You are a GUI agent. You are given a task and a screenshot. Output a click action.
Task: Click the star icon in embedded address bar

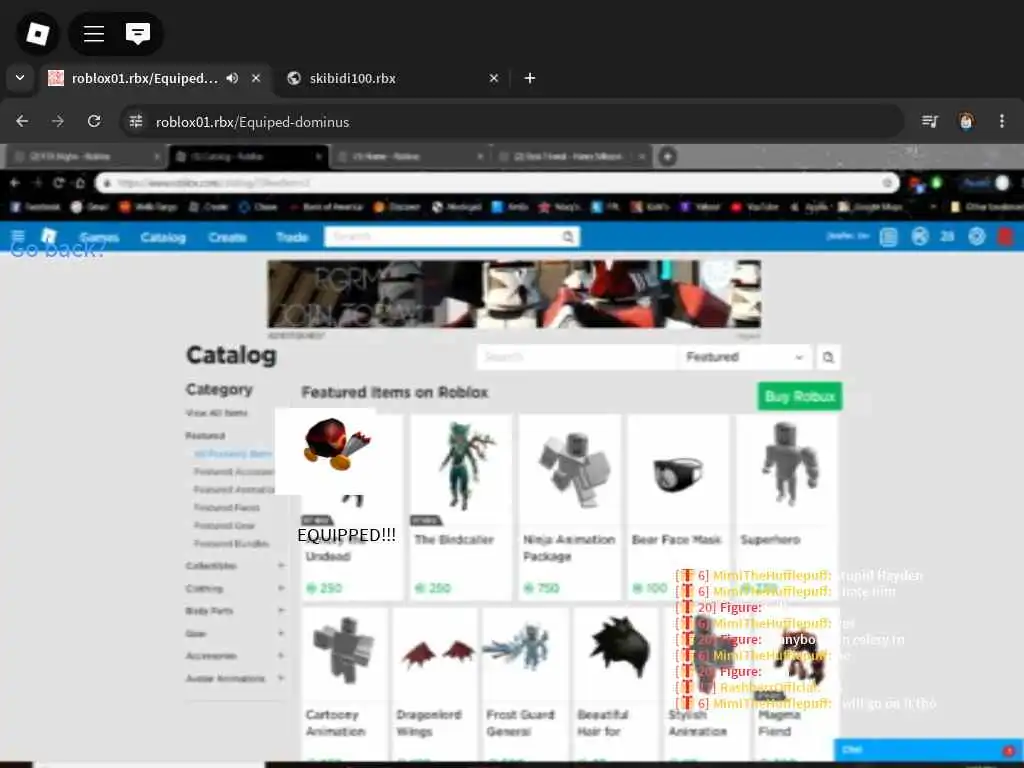tap(887, 183)
